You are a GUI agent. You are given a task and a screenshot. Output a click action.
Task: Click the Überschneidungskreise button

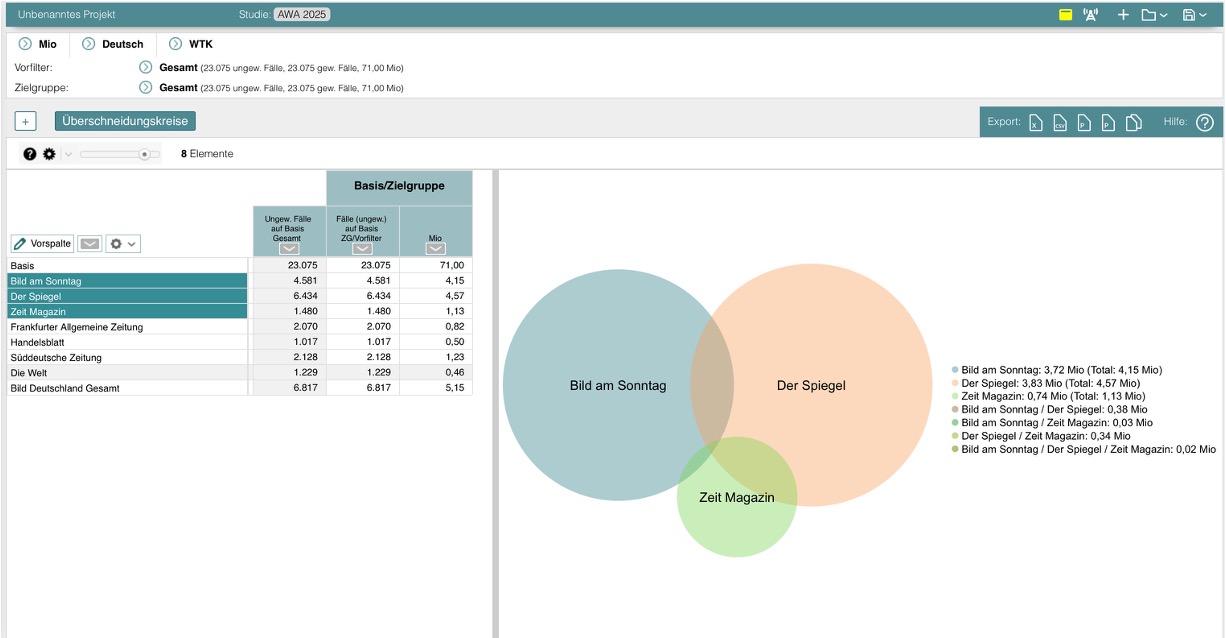coord(125,121)
